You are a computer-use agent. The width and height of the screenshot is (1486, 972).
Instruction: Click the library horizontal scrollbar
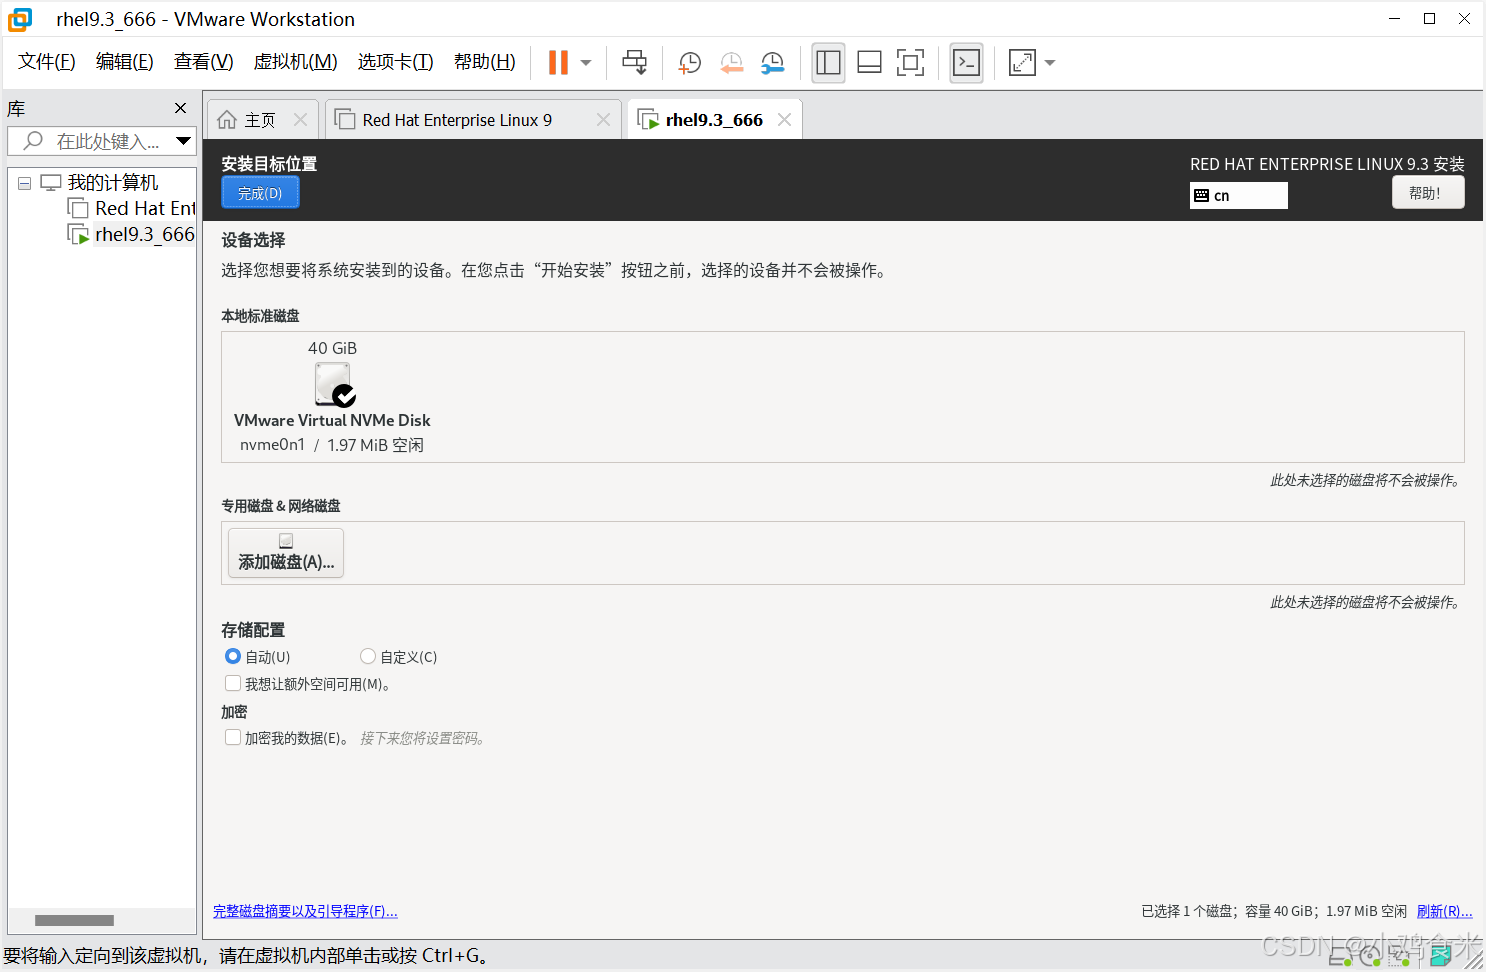[74, 920]
